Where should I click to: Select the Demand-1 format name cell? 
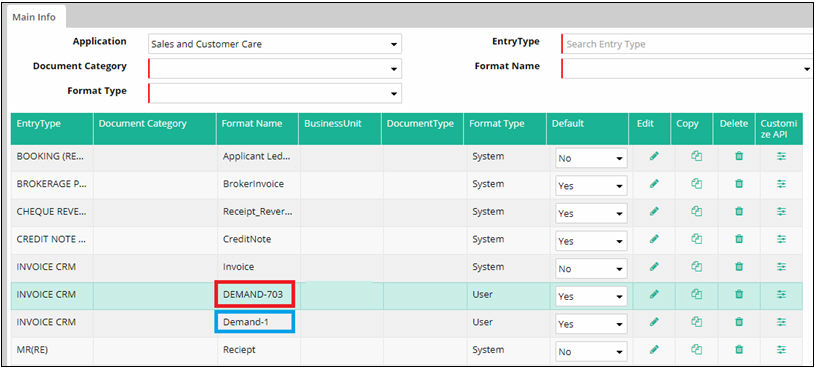pos(255,322)
